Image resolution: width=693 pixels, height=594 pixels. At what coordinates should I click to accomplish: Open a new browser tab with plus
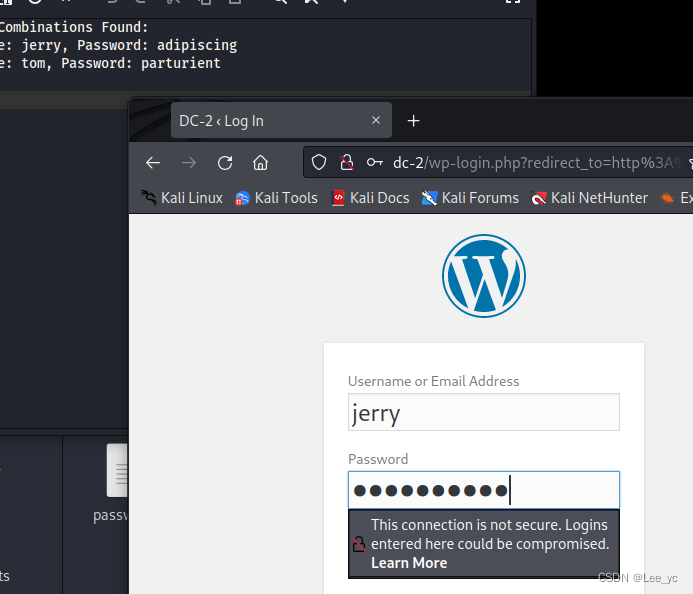coord(413,121)
